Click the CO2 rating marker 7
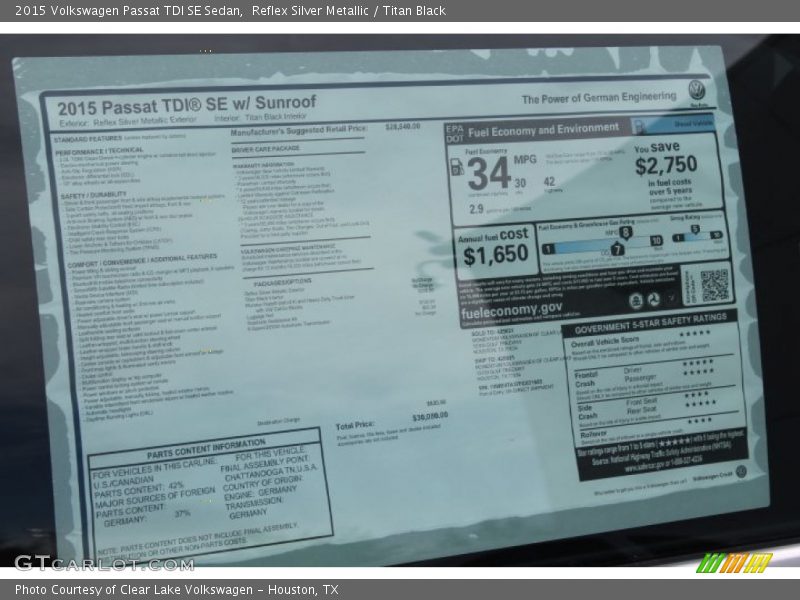The width and height of the screenshot is (800, 600). tap(617, 249)
